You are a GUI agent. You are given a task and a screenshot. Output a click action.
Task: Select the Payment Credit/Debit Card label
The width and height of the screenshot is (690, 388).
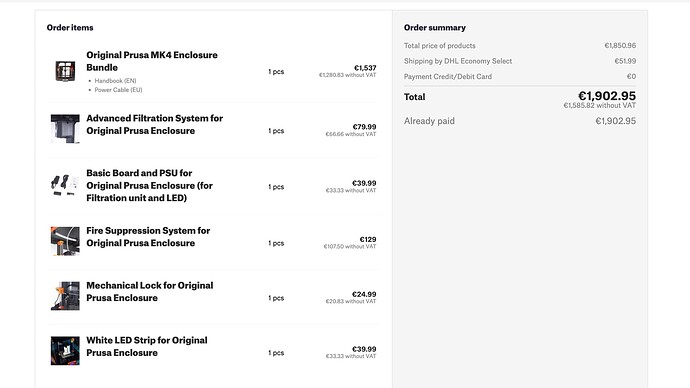point(448,77)
